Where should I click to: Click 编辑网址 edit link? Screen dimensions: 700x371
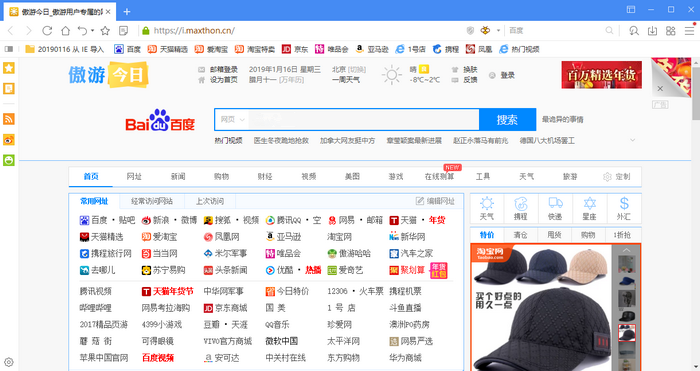pos(435,201)
